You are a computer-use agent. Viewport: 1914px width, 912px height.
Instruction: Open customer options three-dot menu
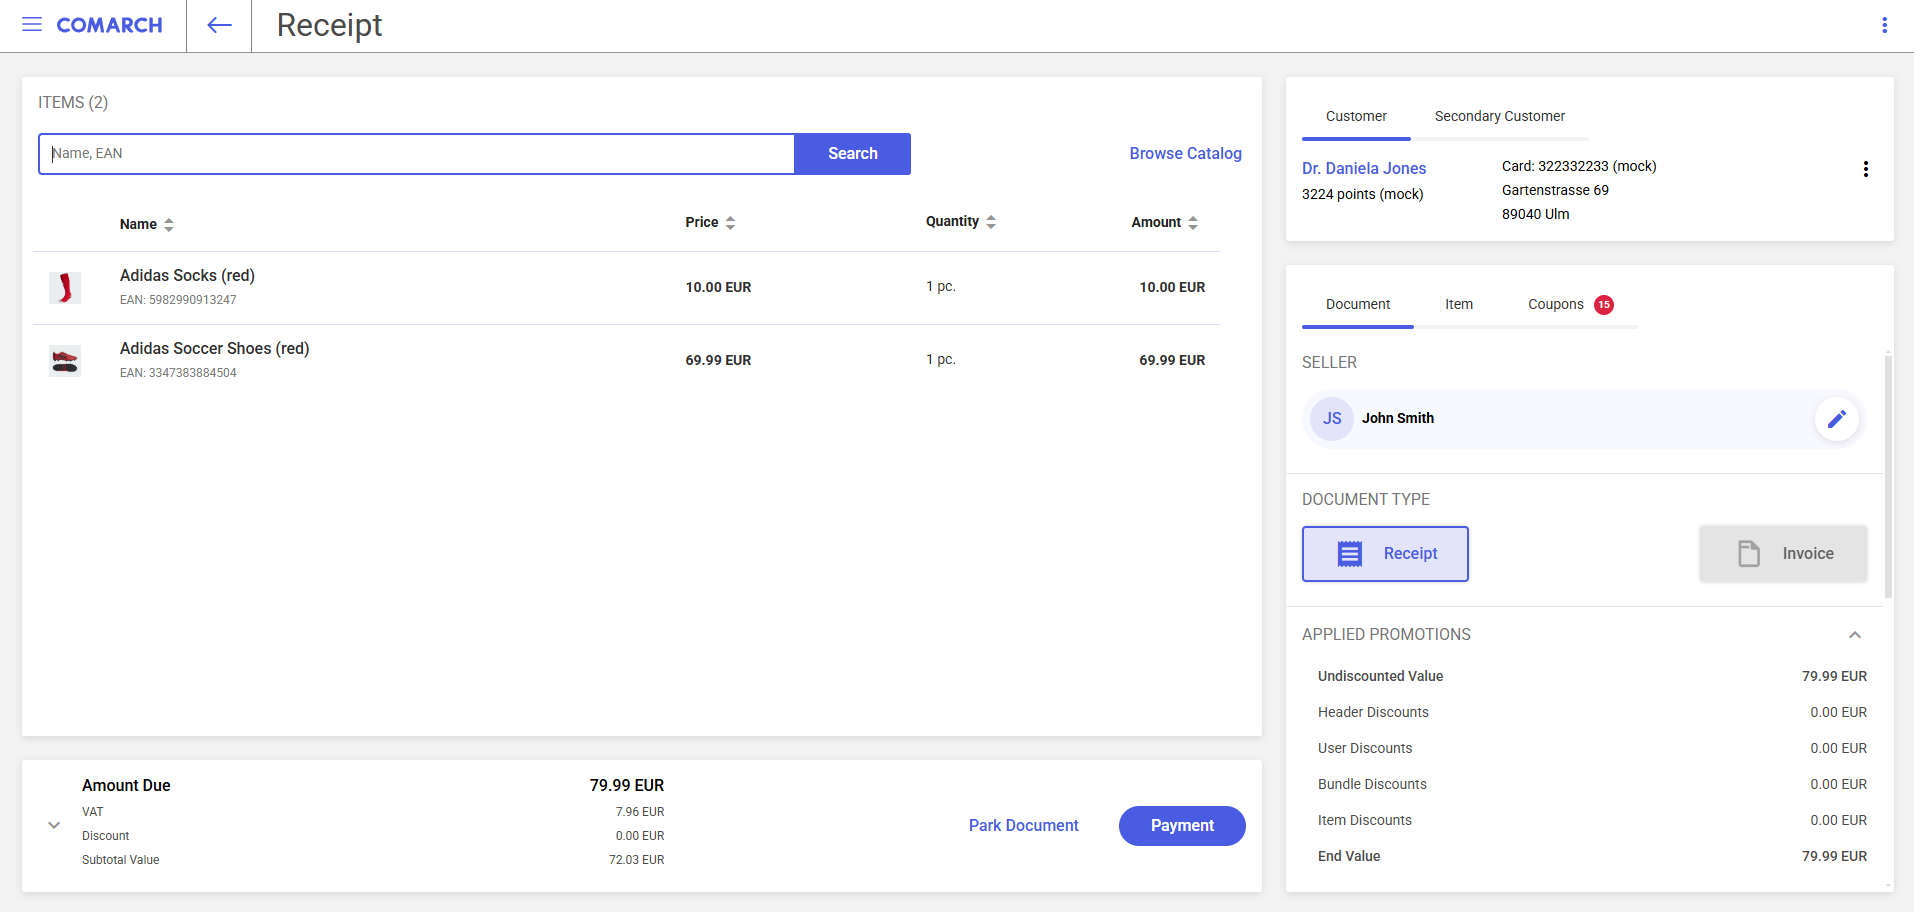tap(1865, 169)
